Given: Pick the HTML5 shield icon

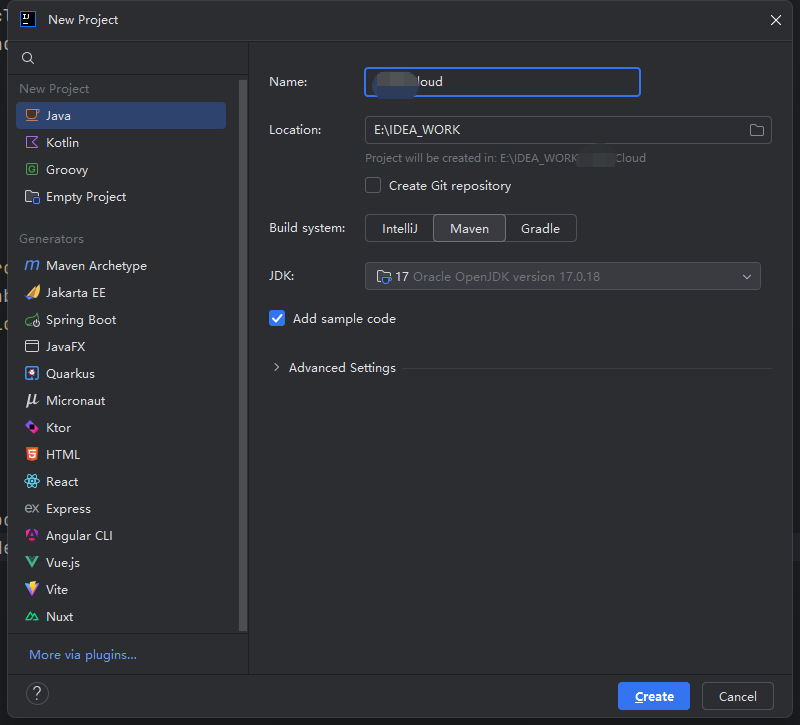Looking at the screenshot, I should [x=32, y=454].
